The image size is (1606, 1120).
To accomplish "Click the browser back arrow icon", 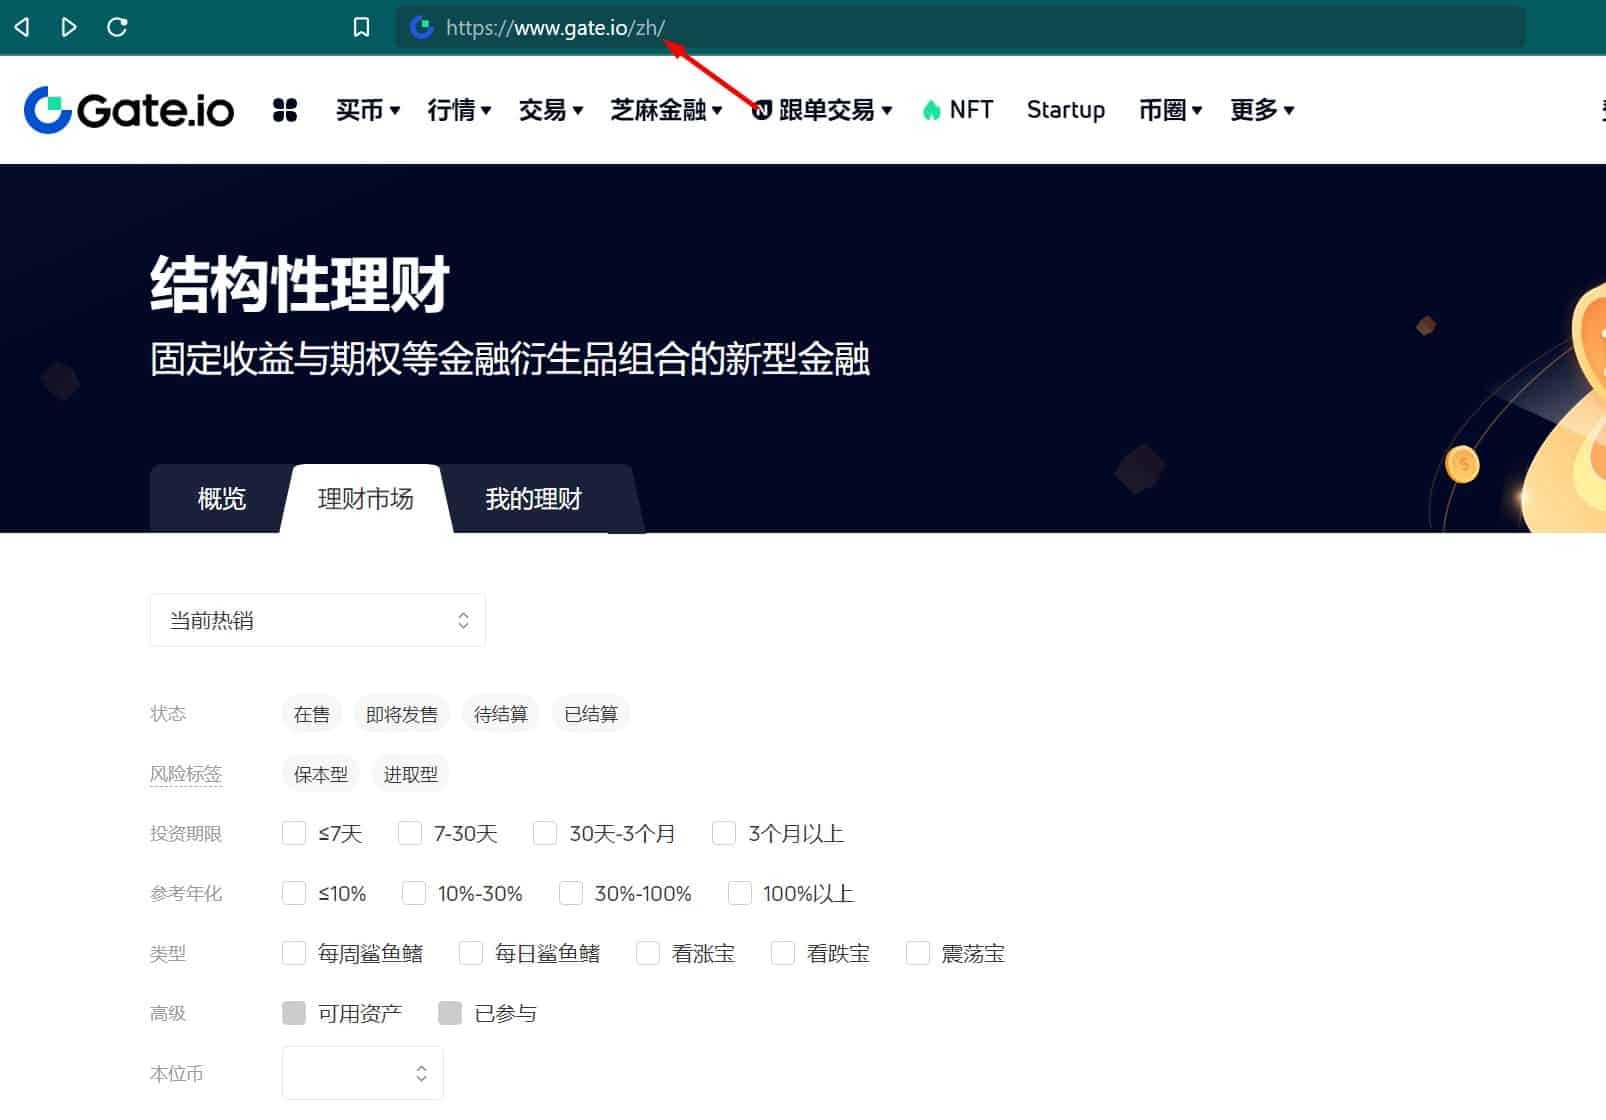I will [22, 27].
